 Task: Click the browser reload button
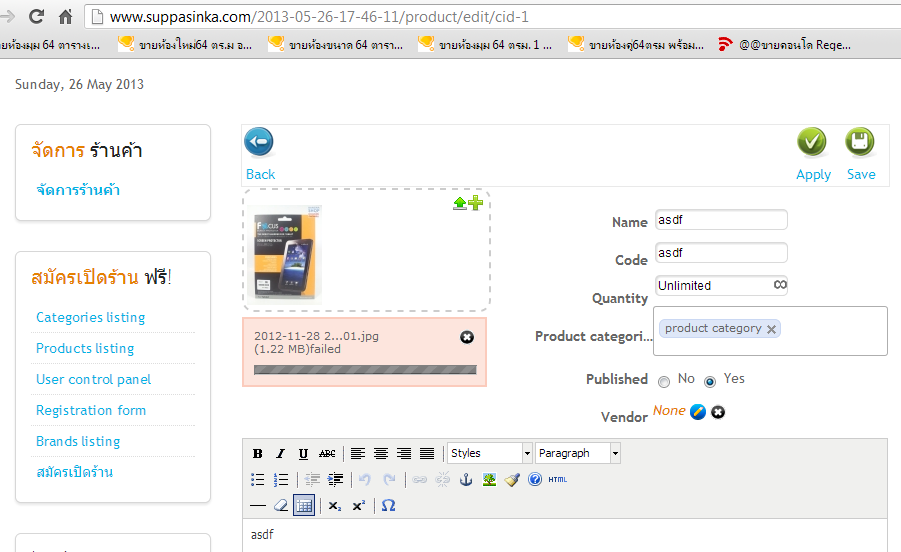point(36,17)
